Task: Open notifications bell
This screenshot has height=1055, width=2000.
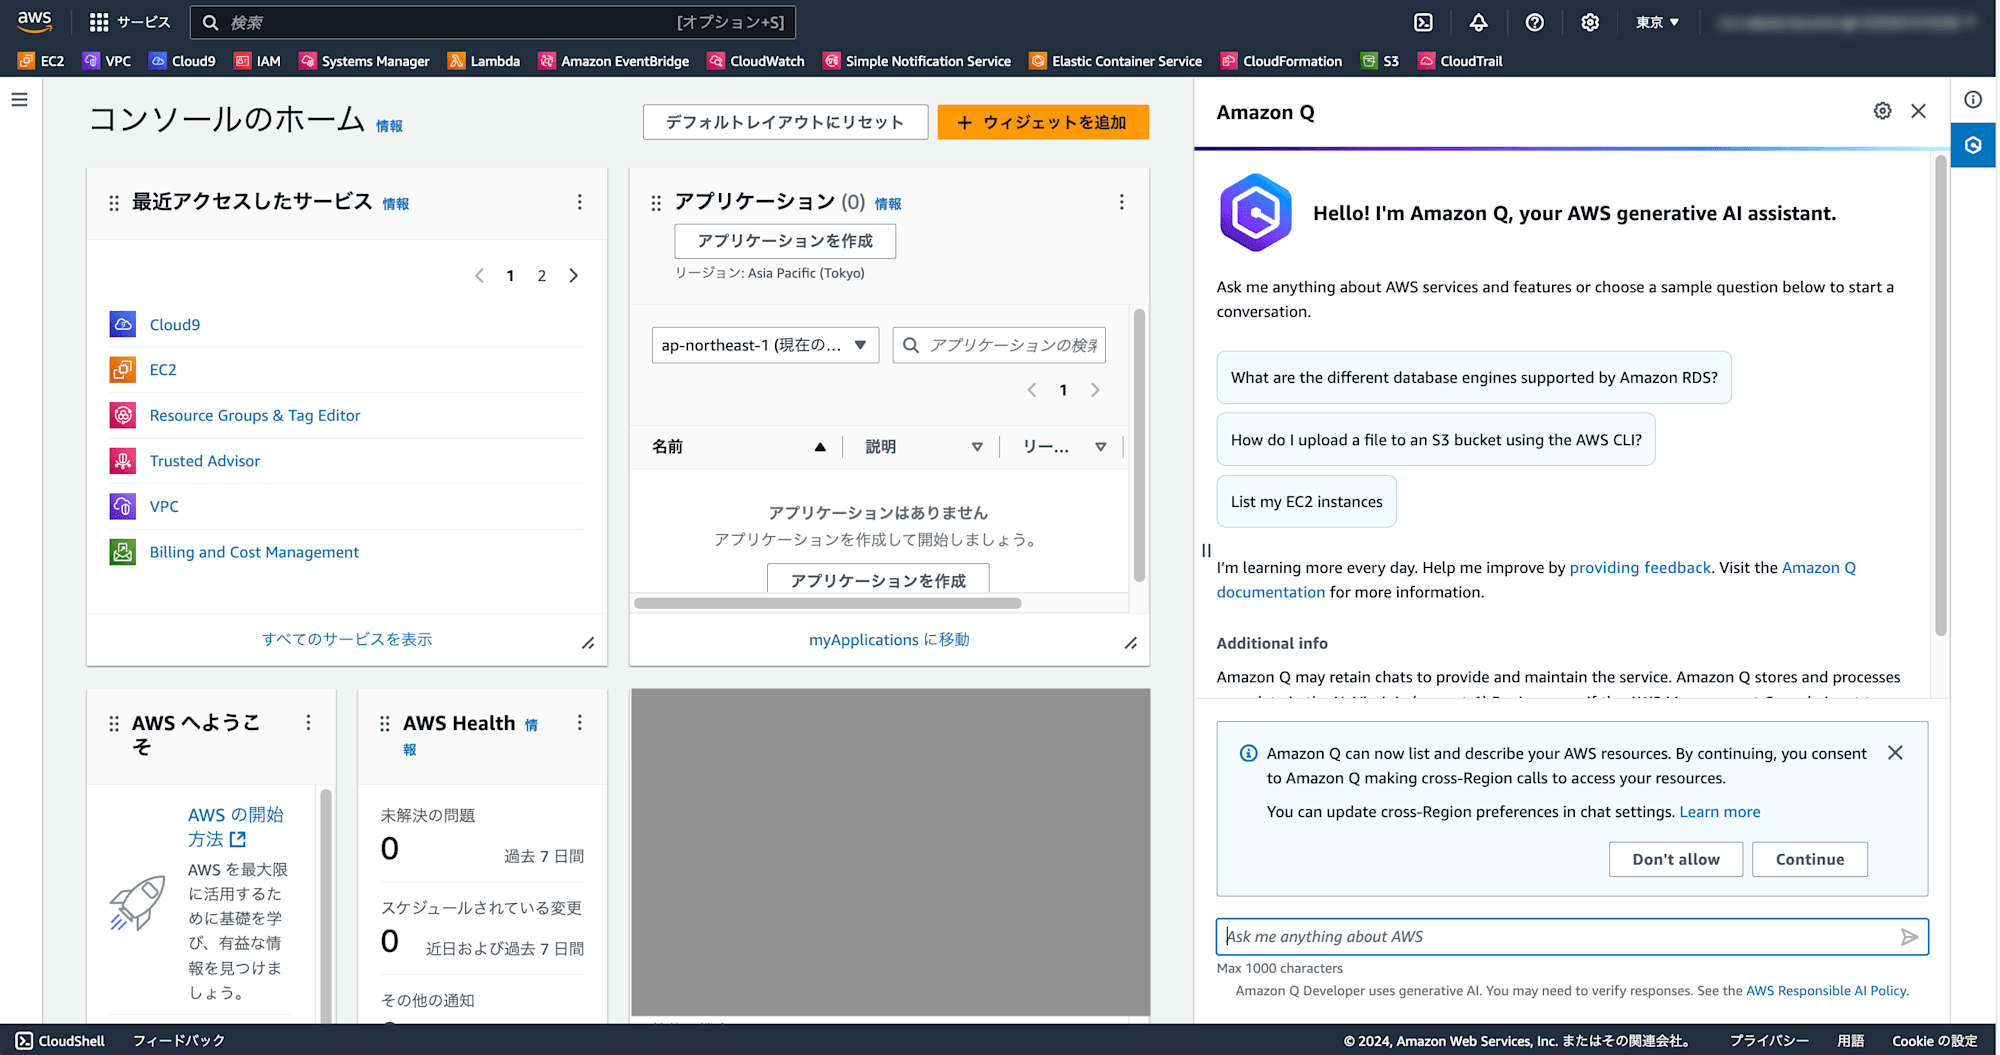Action: [x=1479, y=22]
